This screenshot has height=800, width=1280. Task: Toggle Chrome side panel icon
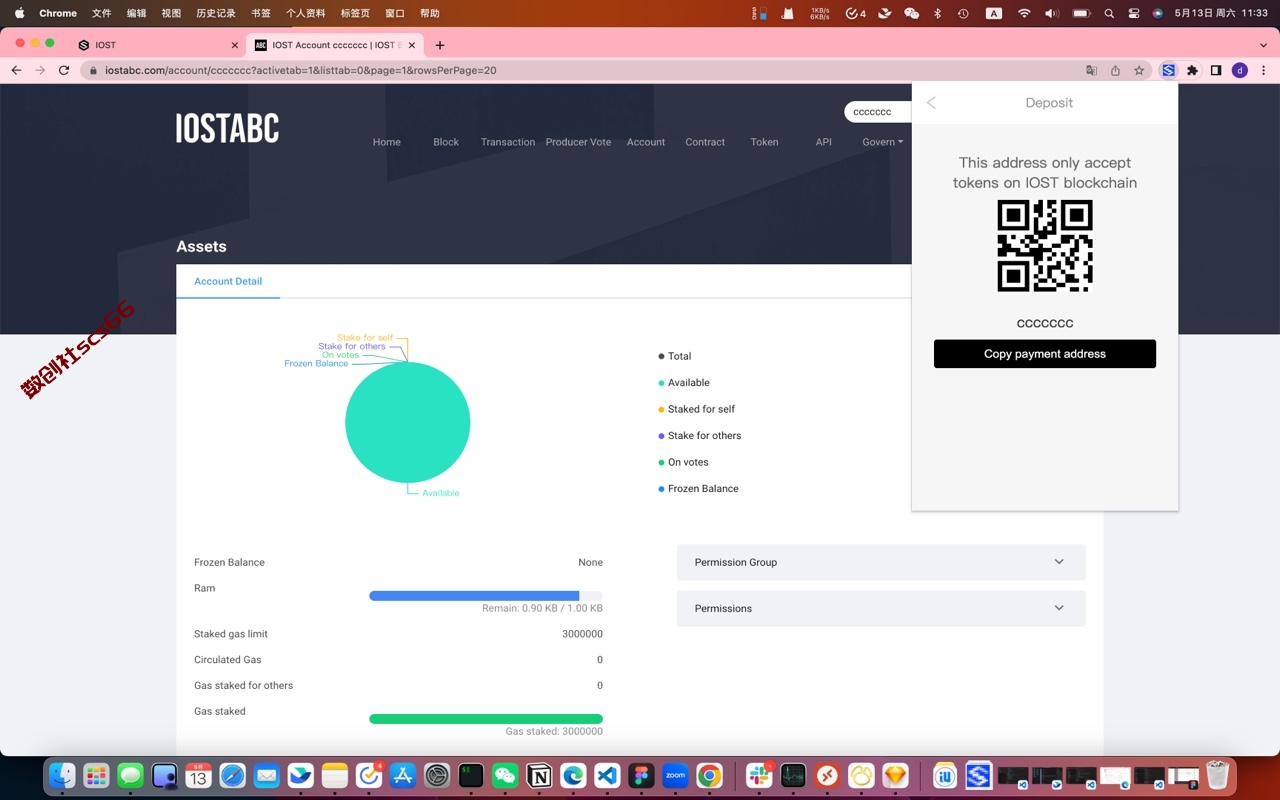click(x=1216, y=70)
